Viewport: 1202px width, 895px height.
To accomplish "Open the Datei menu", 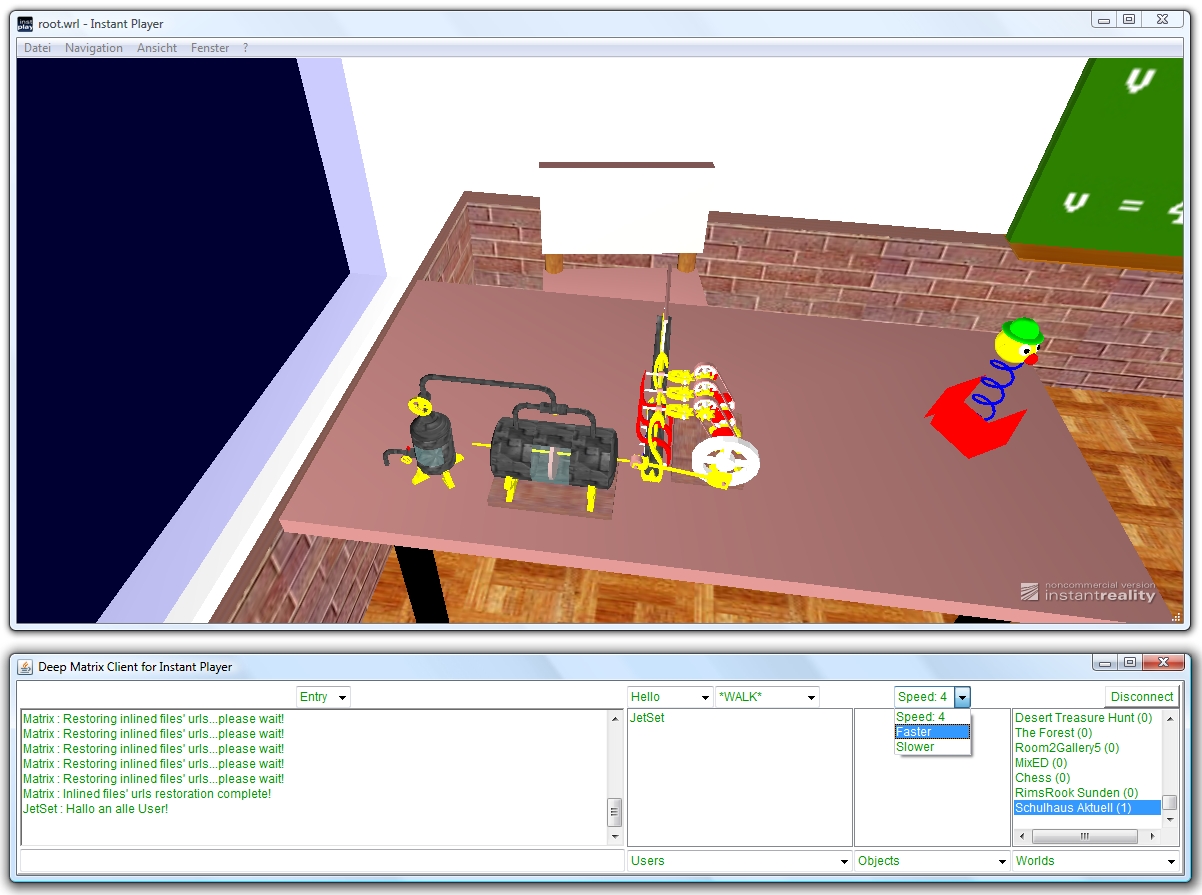I will point(38,48).
